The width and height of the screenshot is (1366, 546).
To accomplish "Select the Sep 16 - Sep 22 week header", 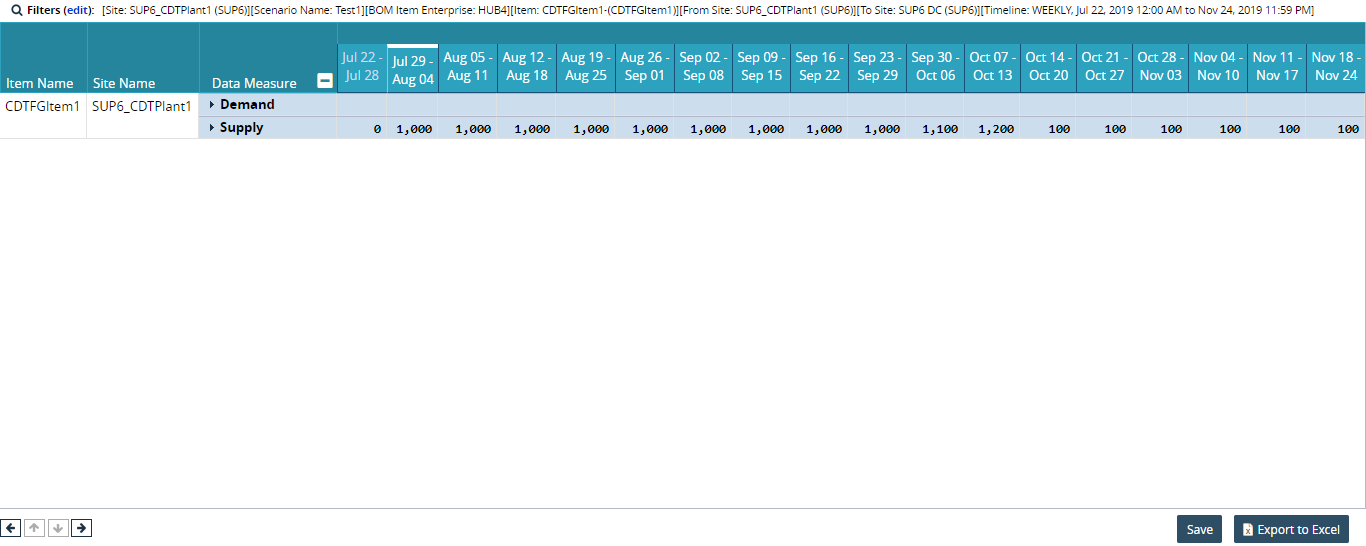I will coord(818,67).
